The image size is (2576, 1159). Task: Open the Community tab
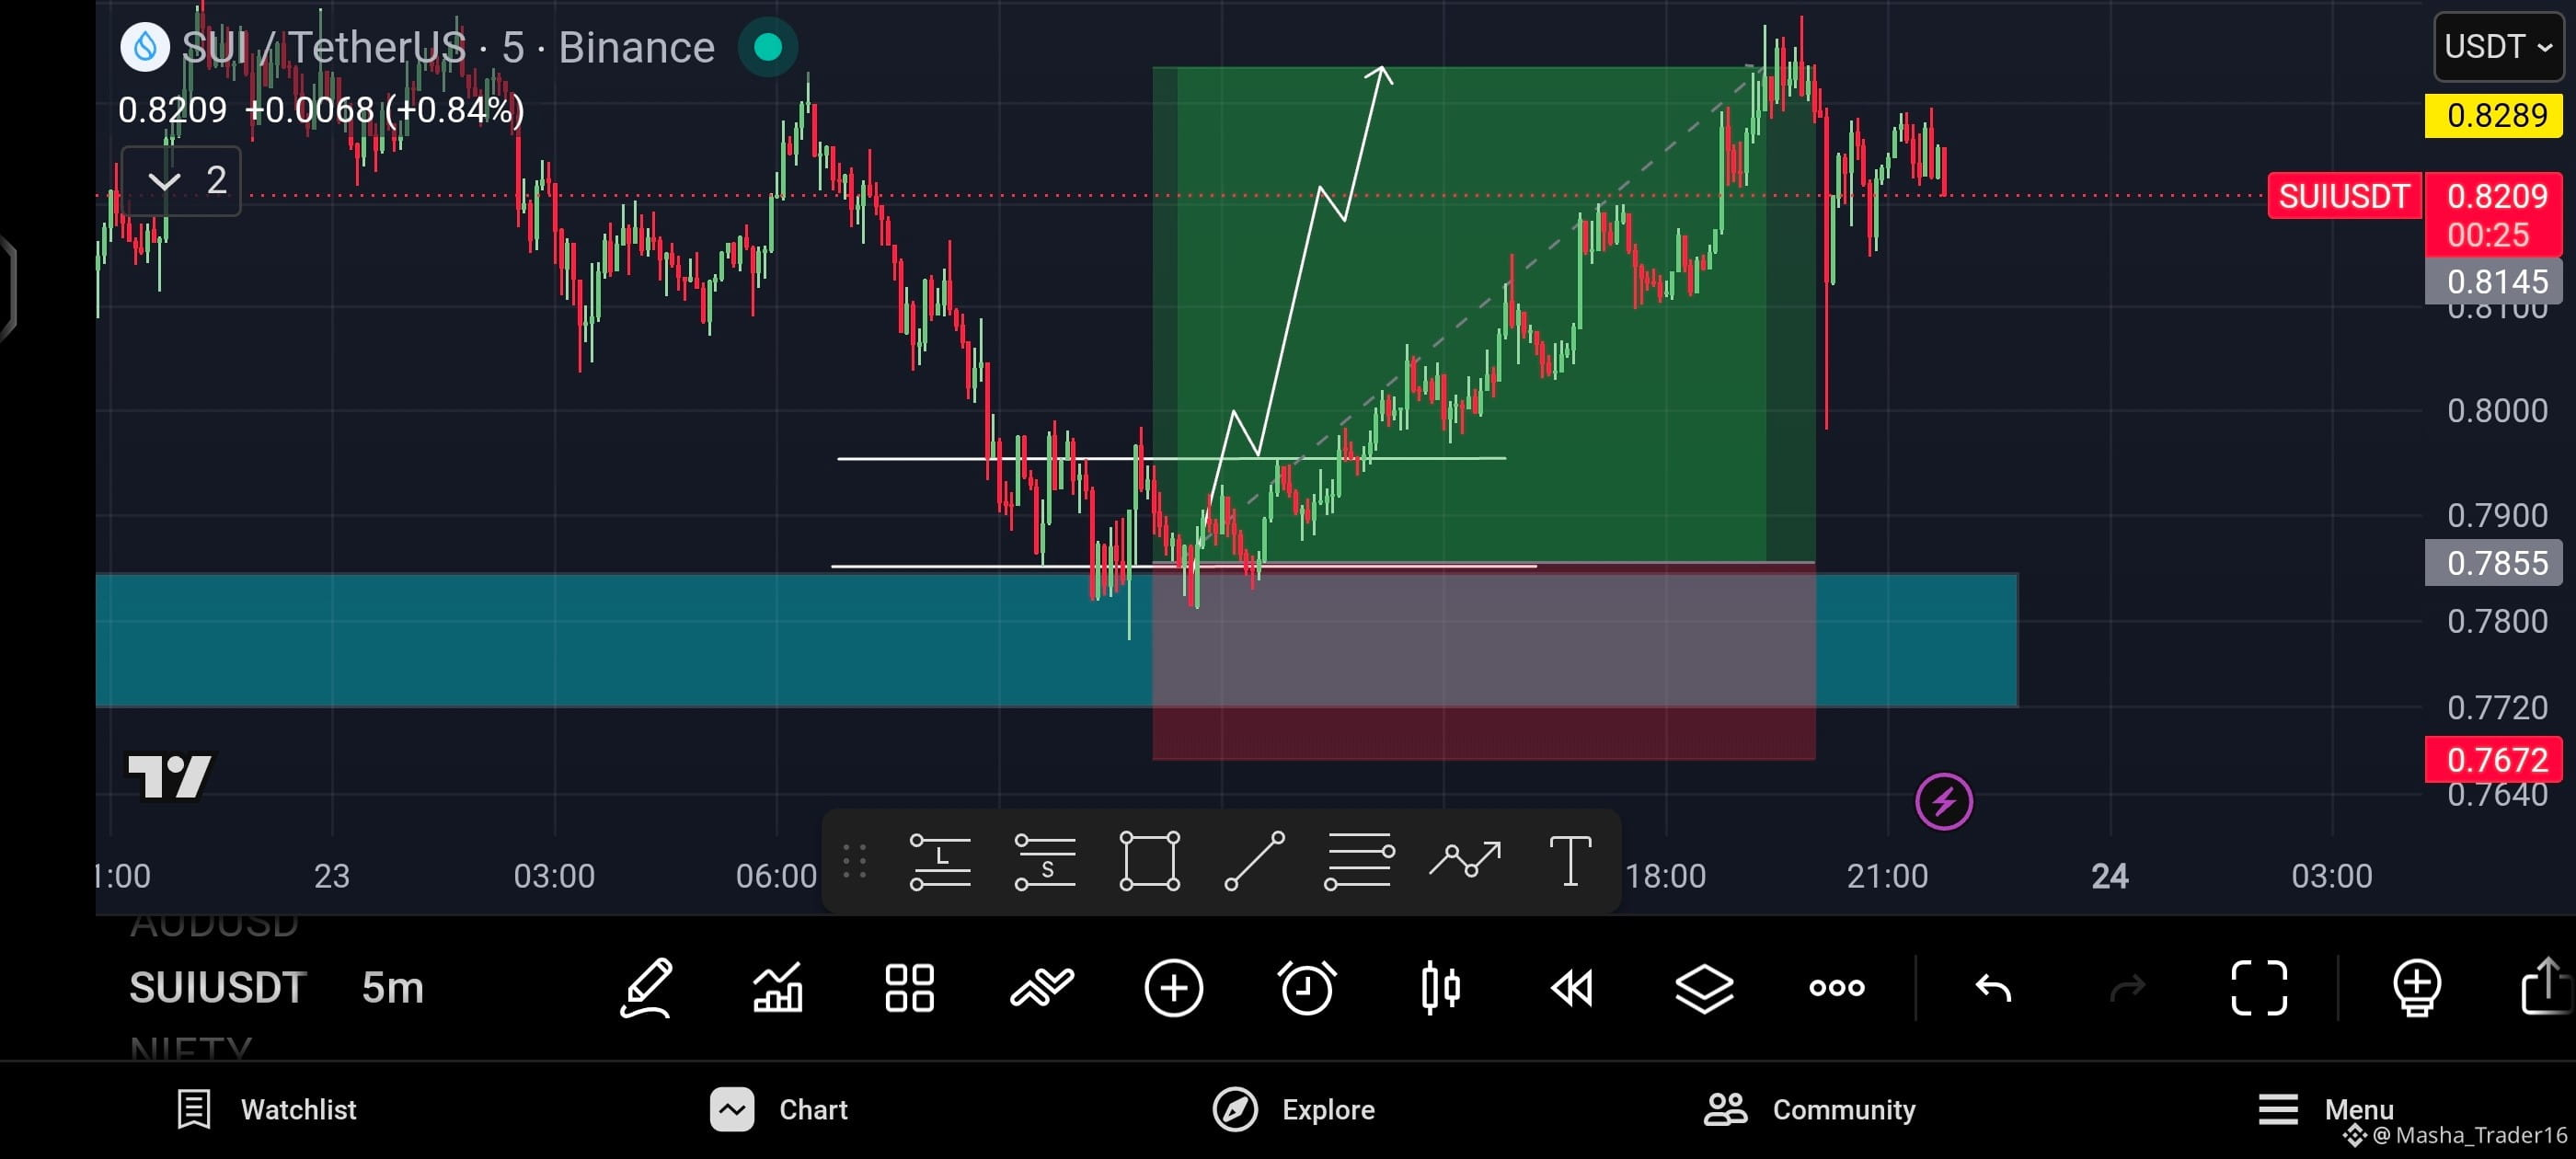pyautogui.click(x=1810, y=1110)
